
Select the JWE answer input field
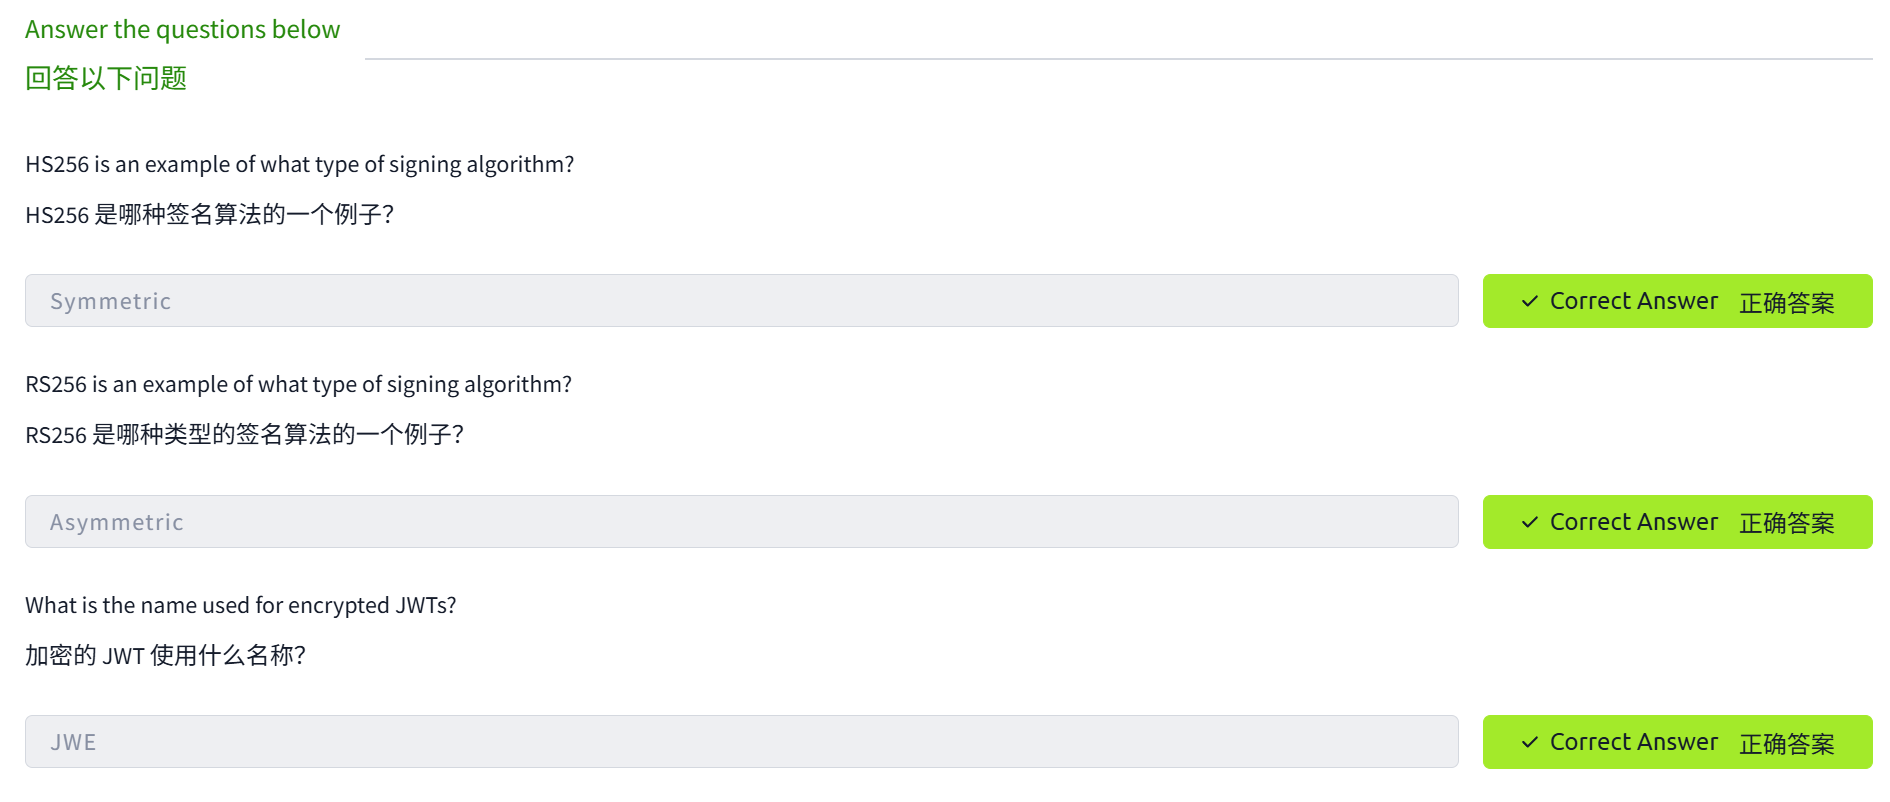coord(741,742)
